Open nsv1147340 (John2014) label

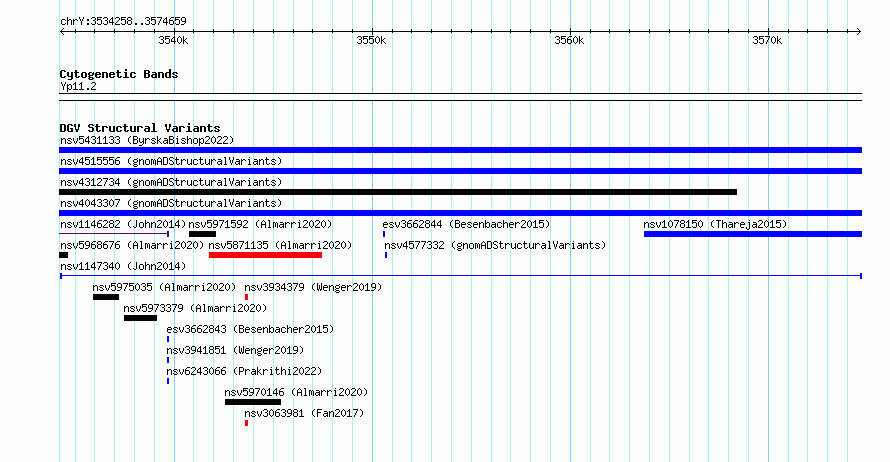123,266
